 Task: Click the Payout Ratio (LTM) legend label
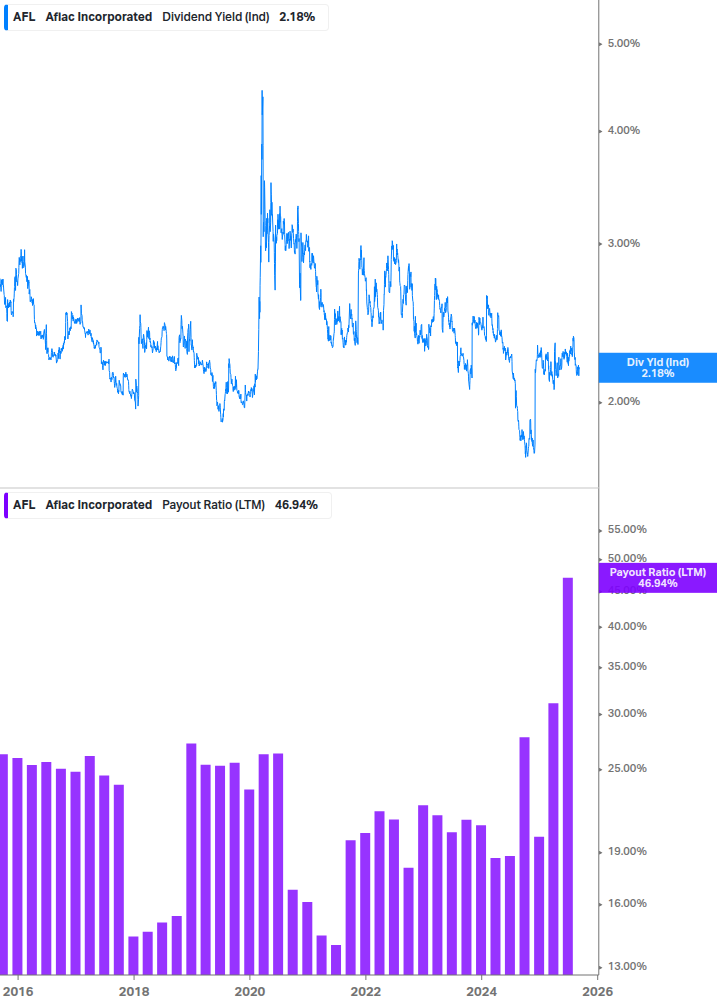click(213, 505)
